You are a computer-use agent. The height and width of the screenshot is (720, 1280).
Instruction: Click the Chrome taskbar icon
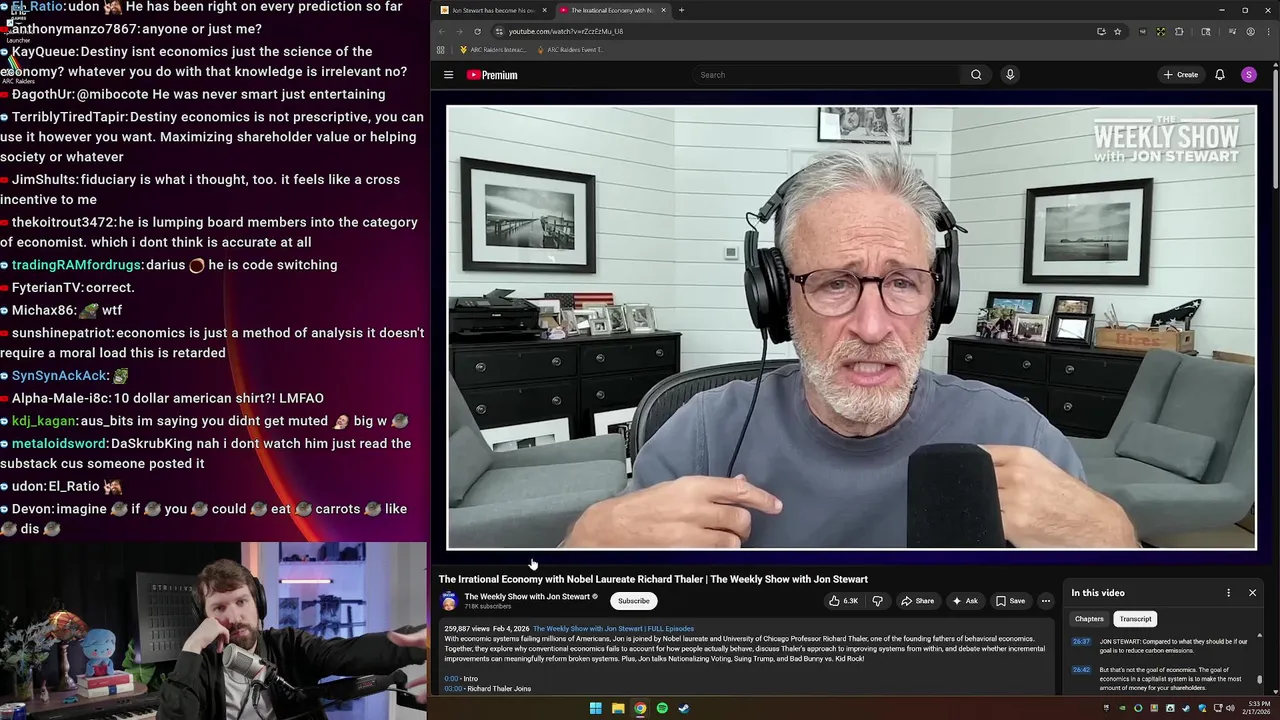640,708
